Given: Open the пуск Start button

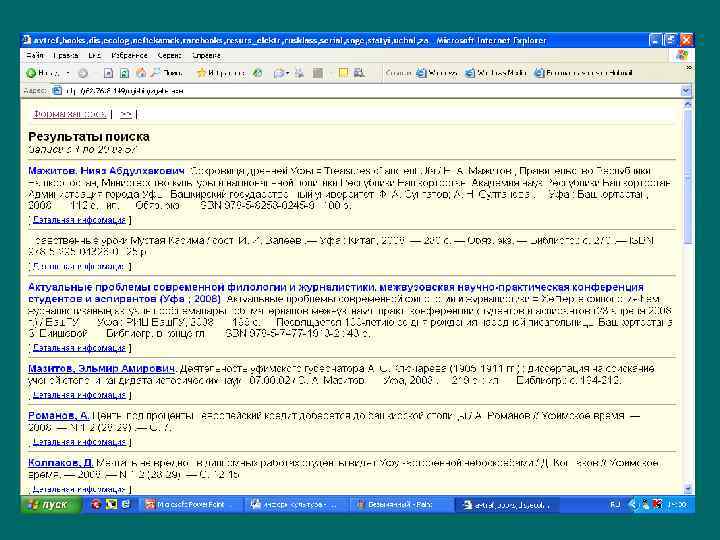Looking at the screenshot, I should (x=51, y=505).
